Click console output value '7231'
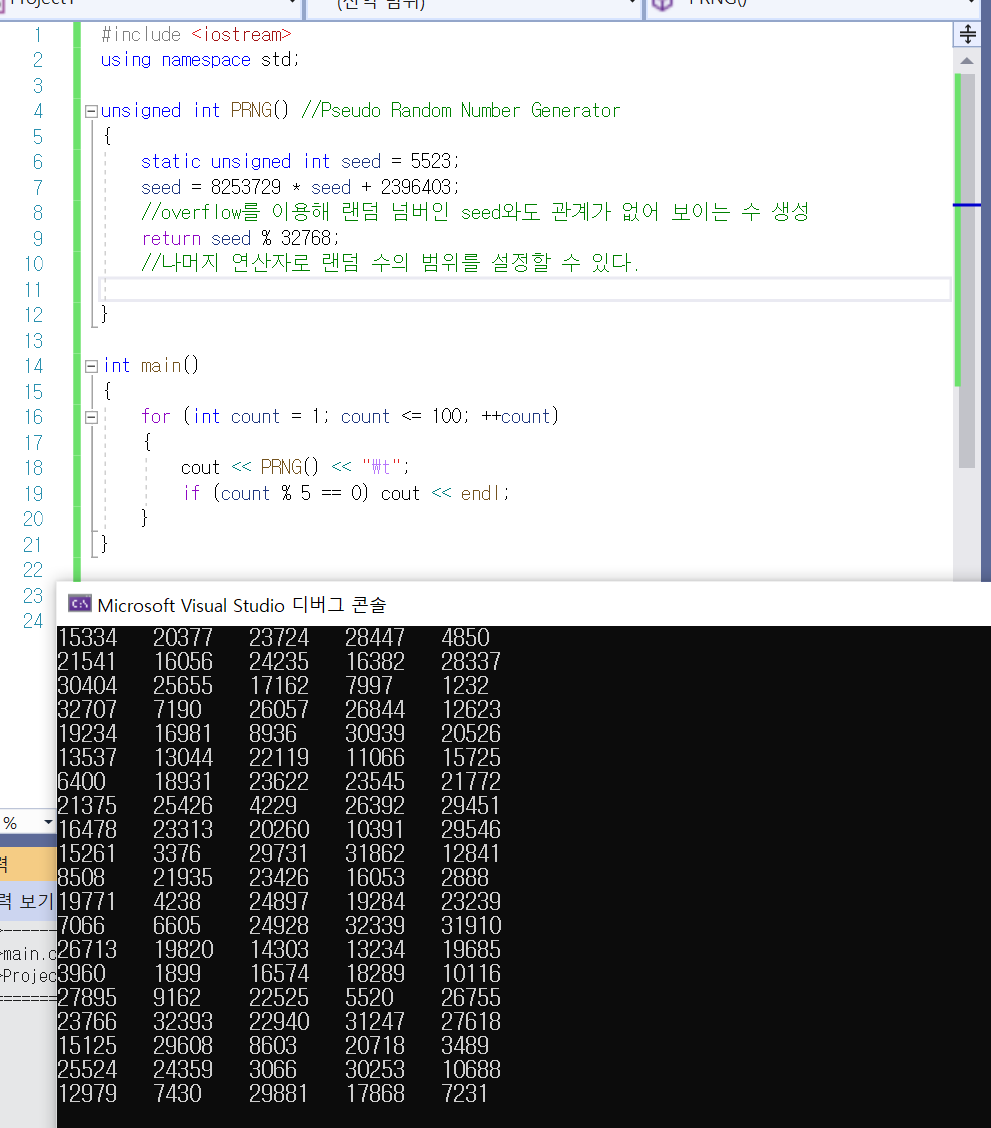This screenshot has width=991, height=1128. [x=465, y=1094]
